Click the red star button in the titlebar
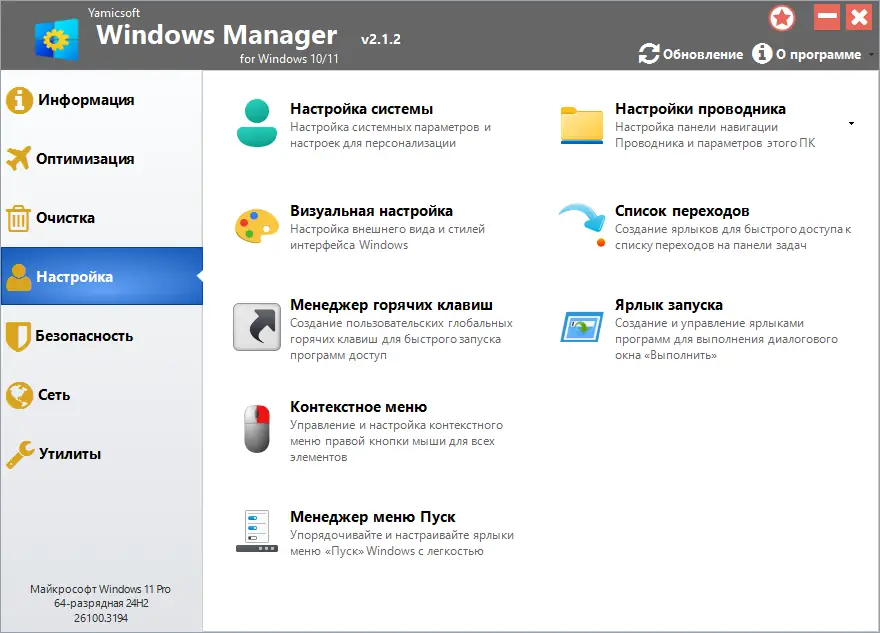The image size is (880, 633). point(782,18)
